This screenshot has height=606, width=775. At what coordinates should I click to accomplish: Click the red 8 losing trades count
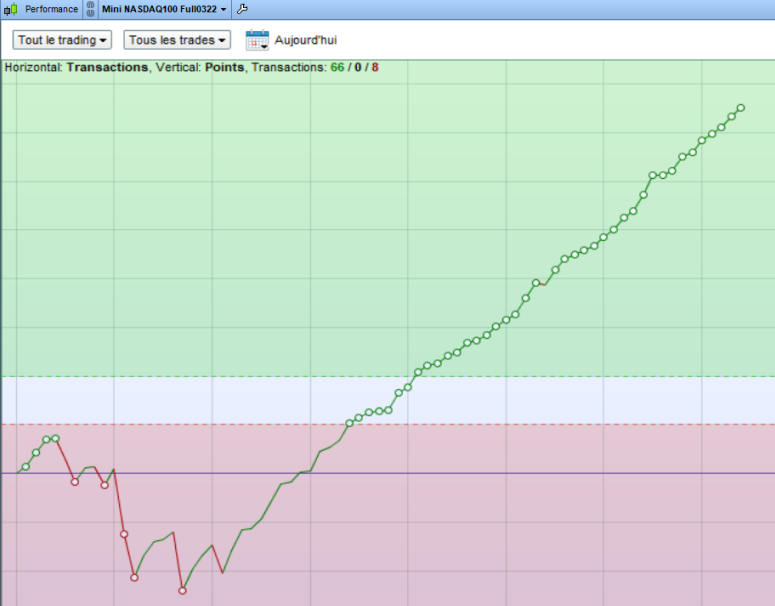tap(375, 67)
